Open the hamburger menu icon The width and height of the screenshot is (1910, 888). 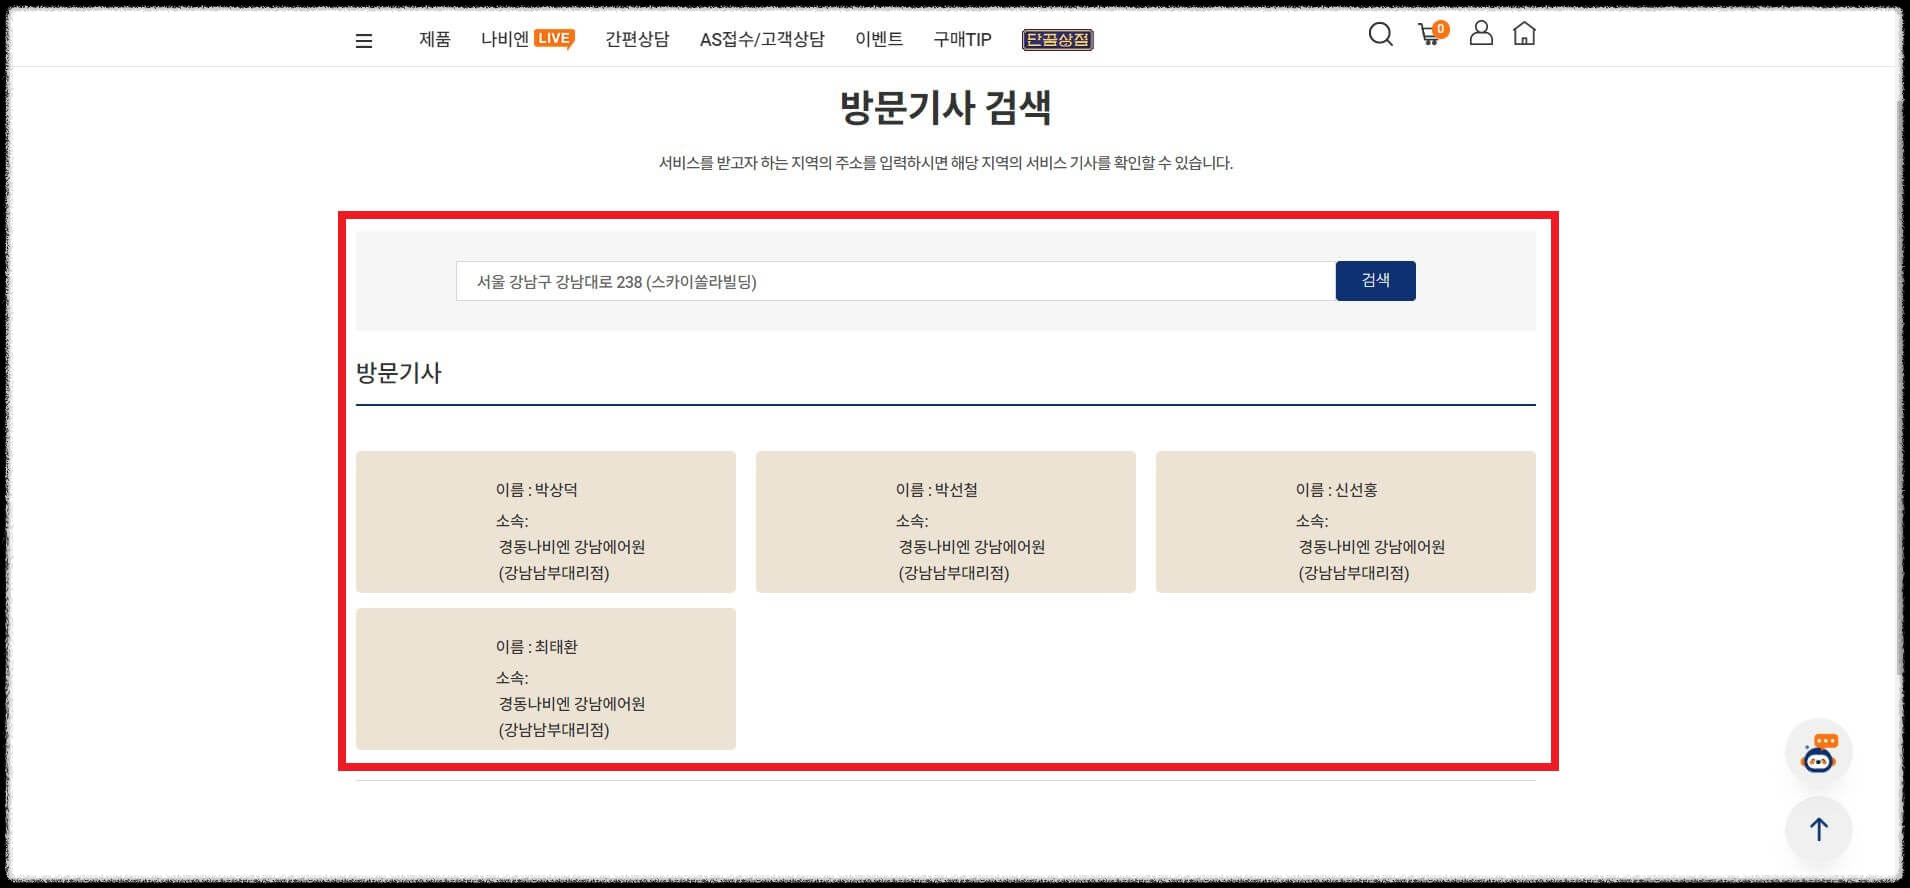pyautogui.click(x=364, y=41)
